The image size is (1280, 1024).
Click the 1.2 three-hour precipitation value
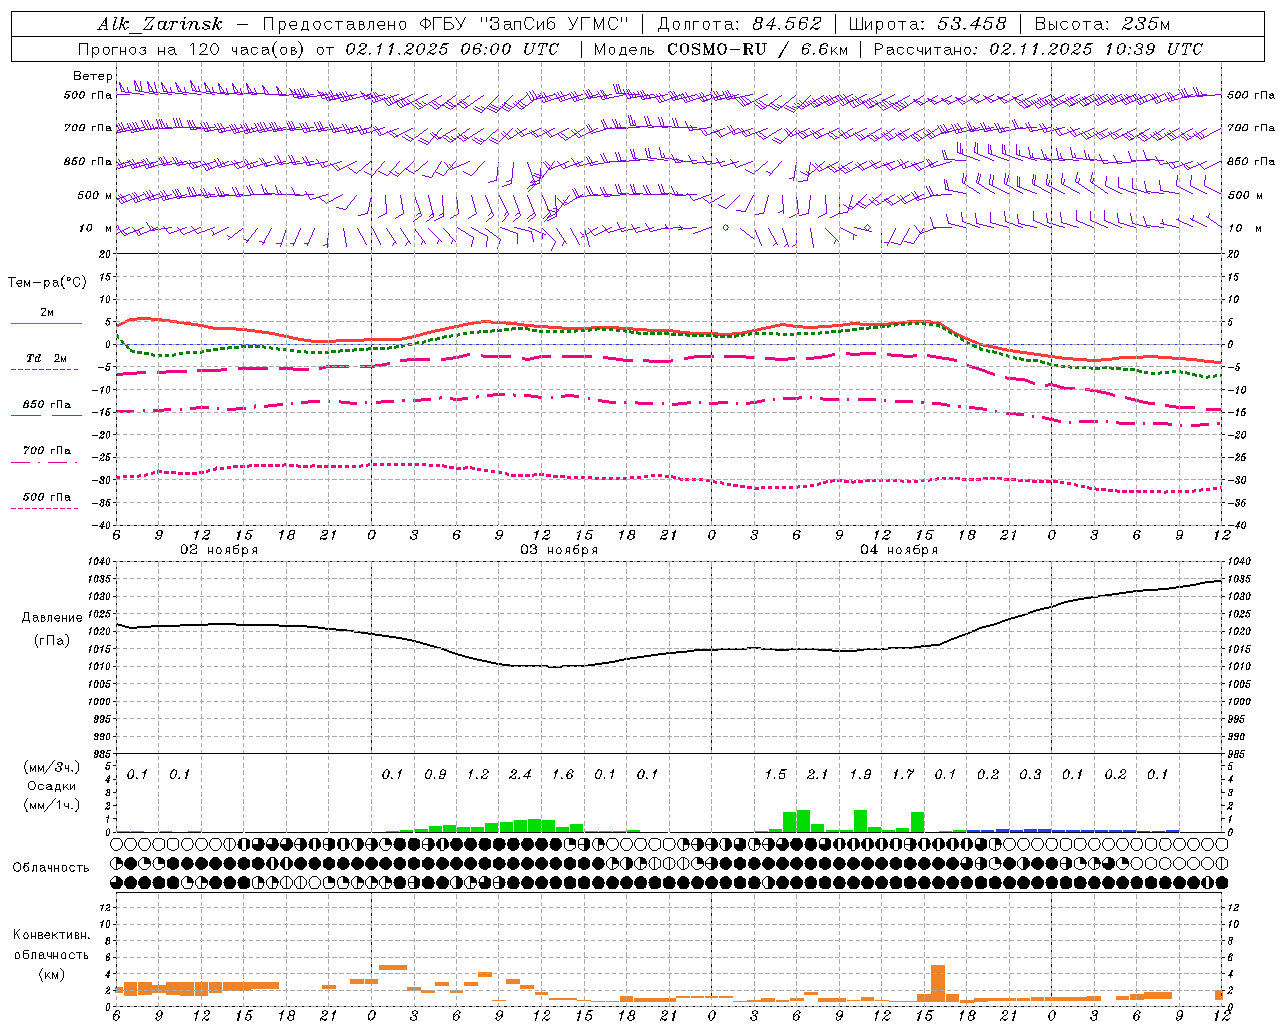[x=478, y=774]
